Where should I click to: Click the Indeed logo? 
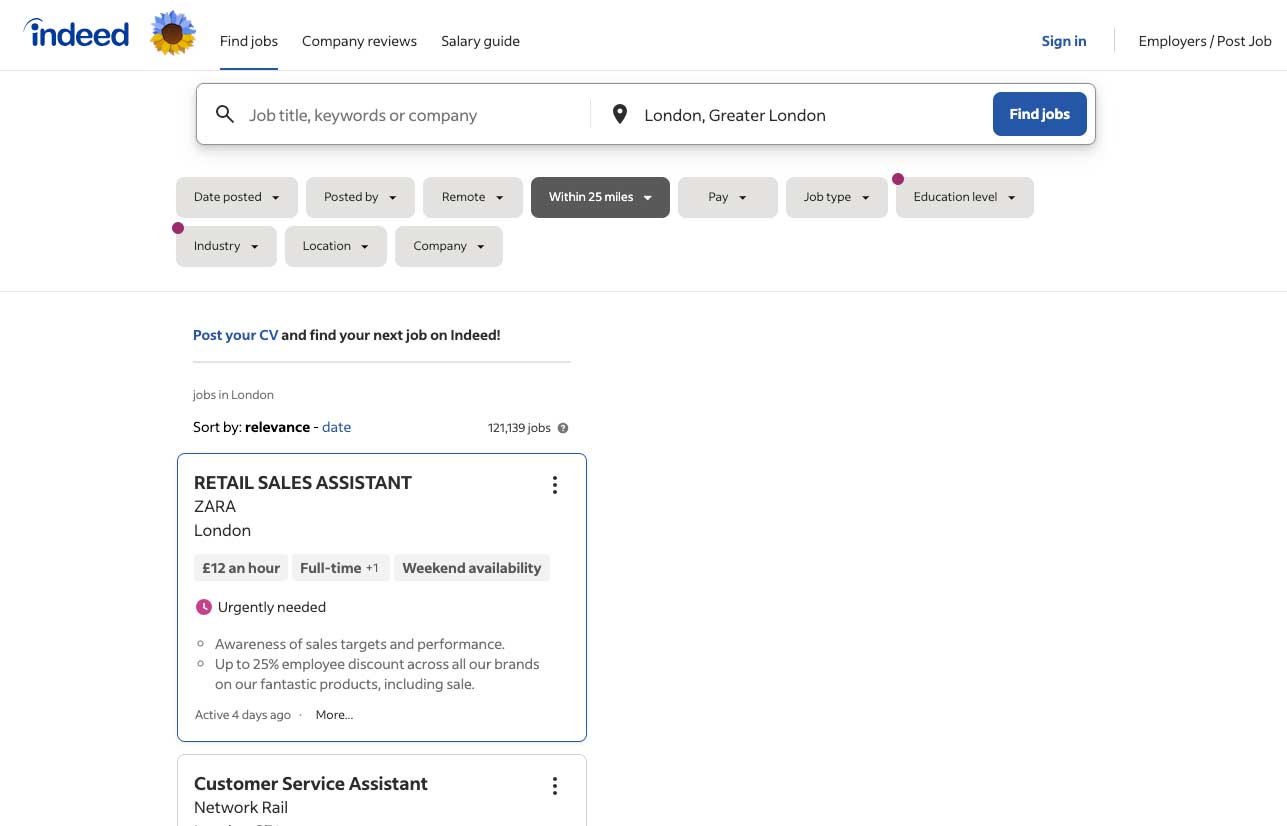76,34
